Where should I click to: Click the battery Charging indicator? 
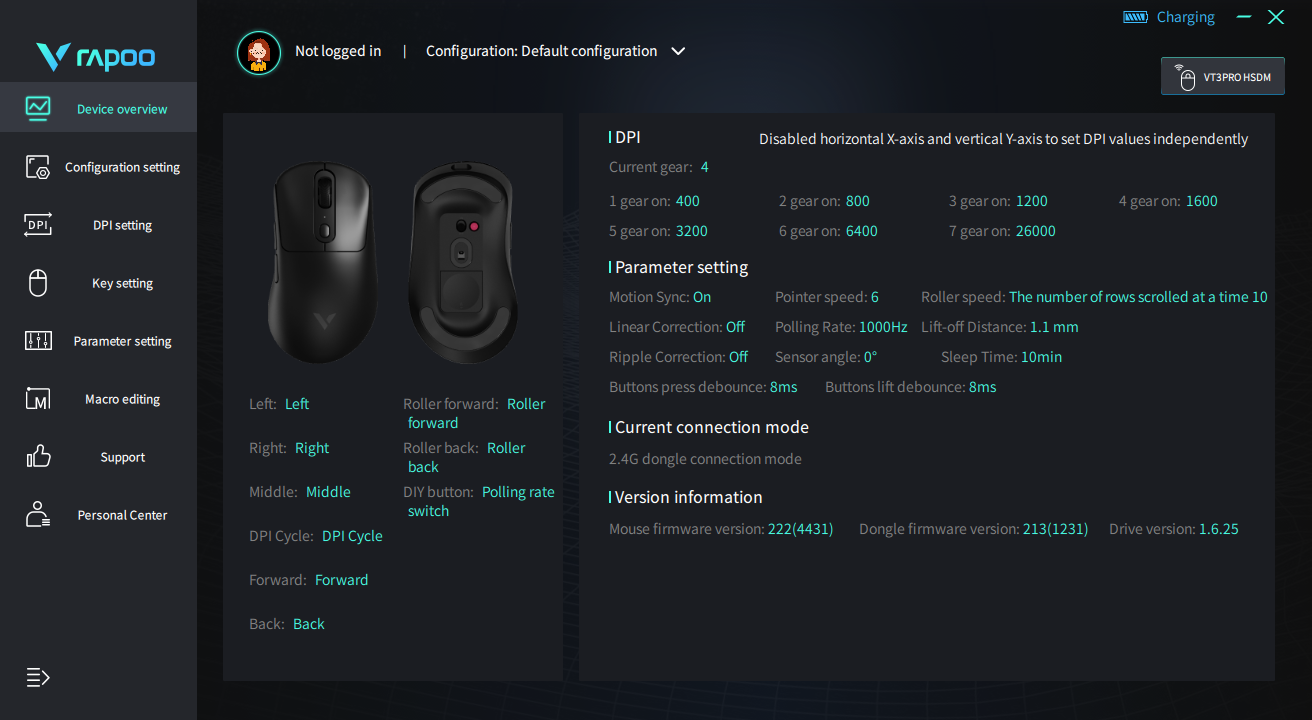tap(1169, 17)
